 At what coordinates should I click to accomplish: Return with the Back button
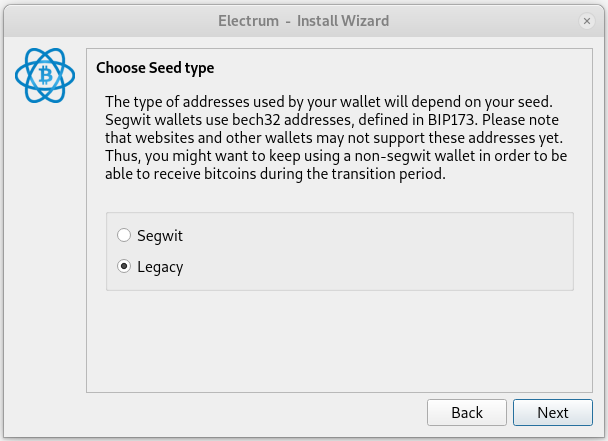467,412
